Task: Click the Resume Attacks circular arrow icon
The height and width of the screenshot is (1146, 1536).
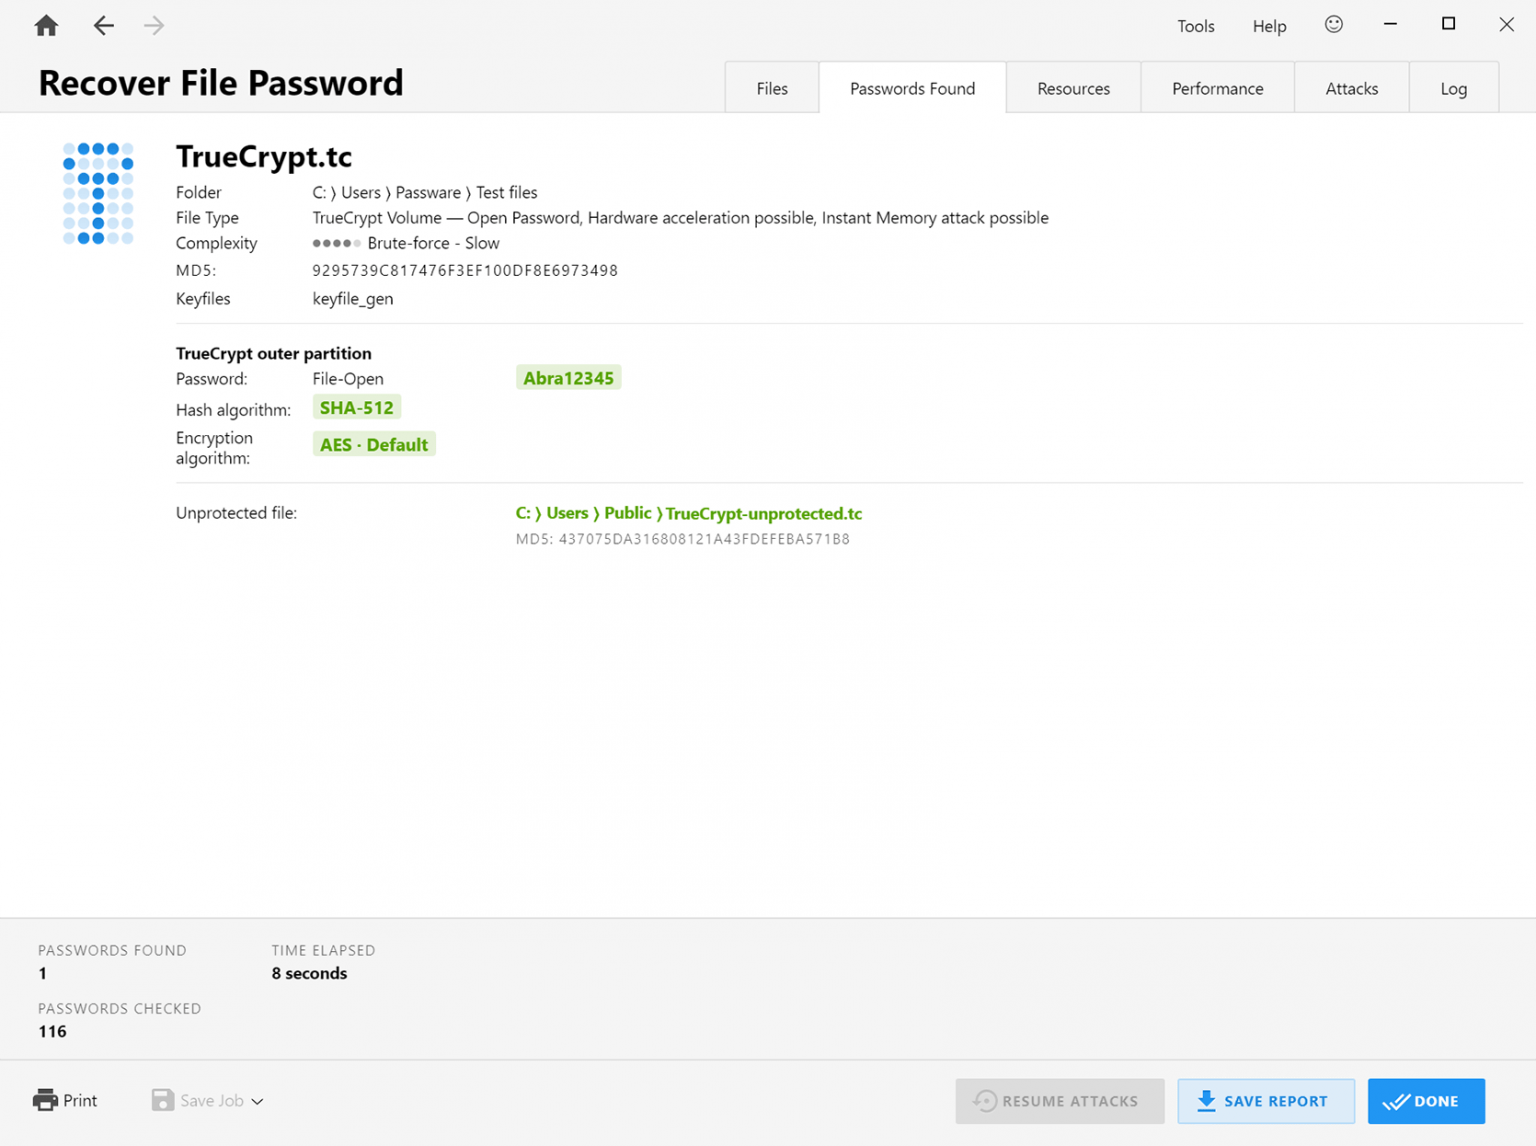Action: click(x=986, y=1101)
